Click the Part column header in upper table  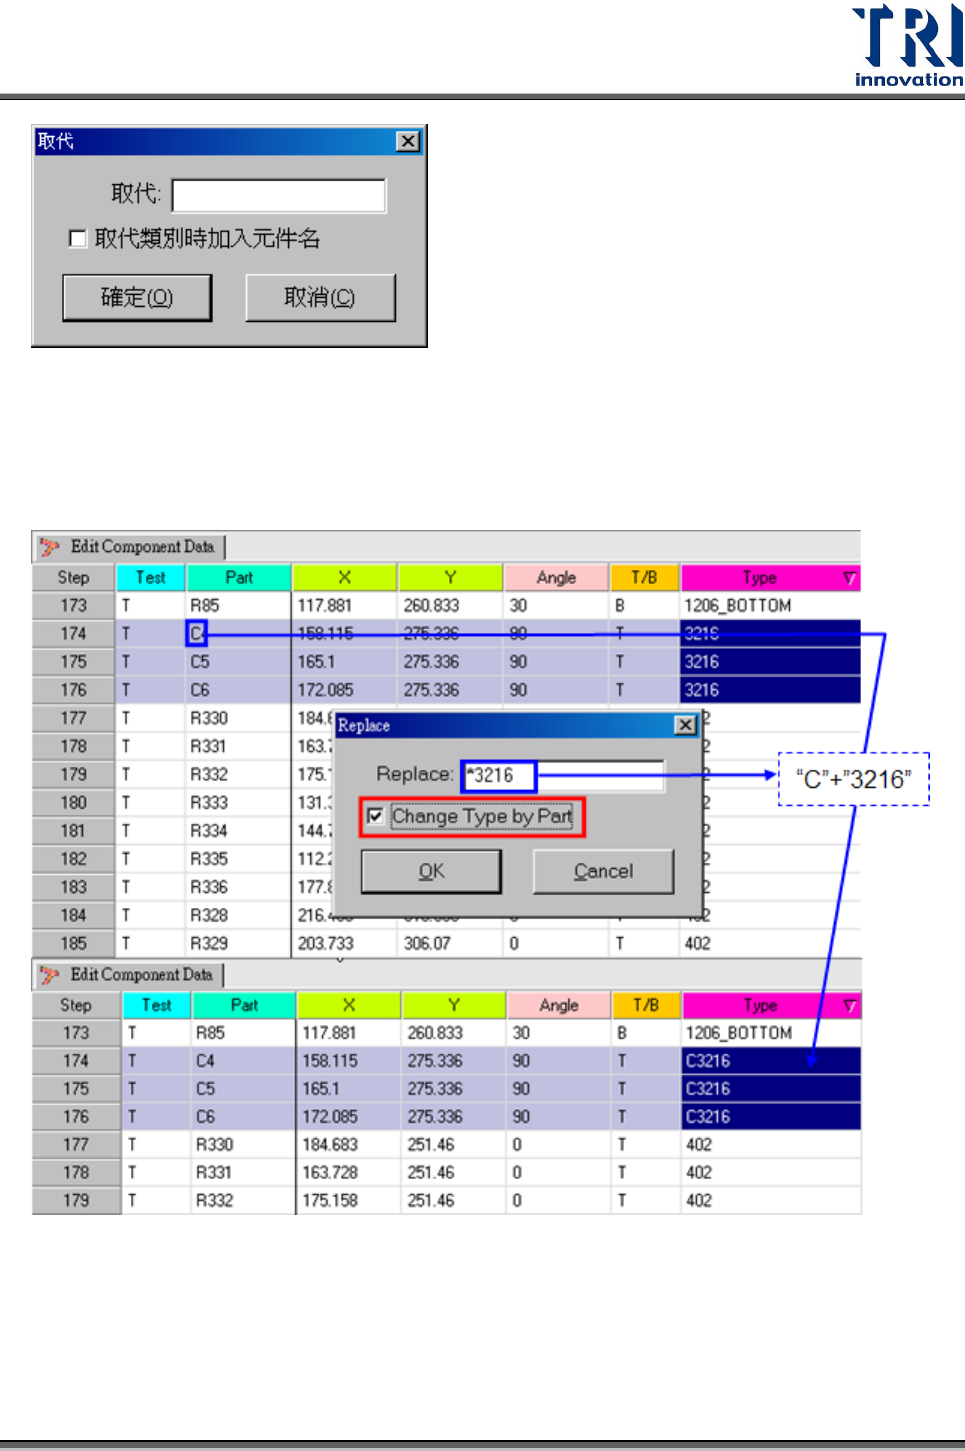click(x=239, y=578)
